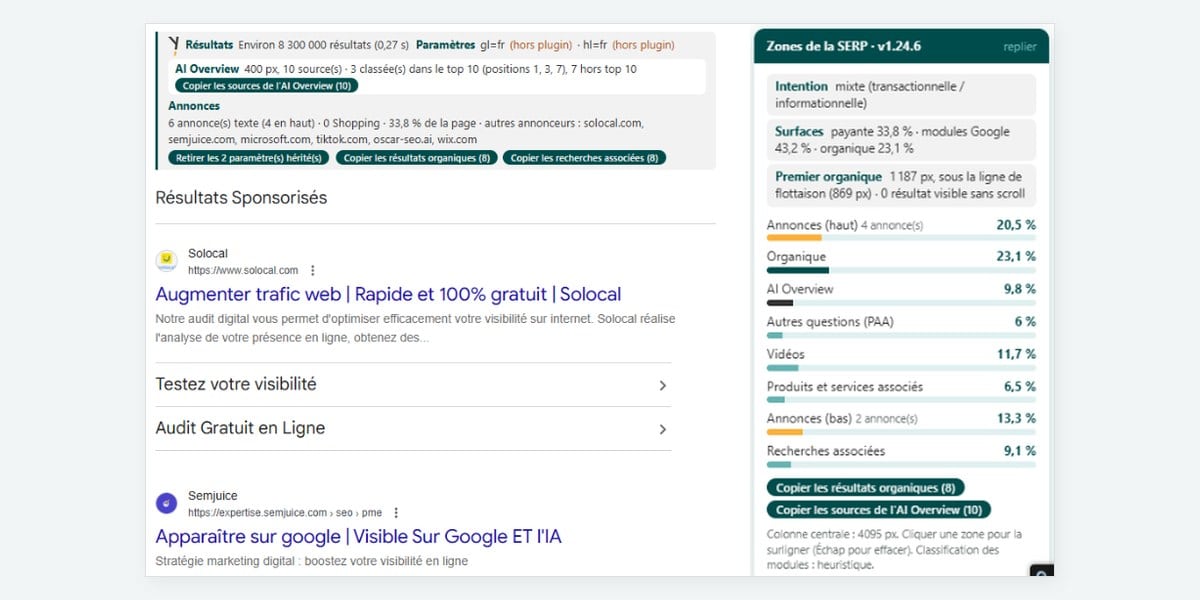Click the https://www.solocal.com URL
This screenshot has height=600, width=1200.
pyautogui.click(x=243, y=270)
